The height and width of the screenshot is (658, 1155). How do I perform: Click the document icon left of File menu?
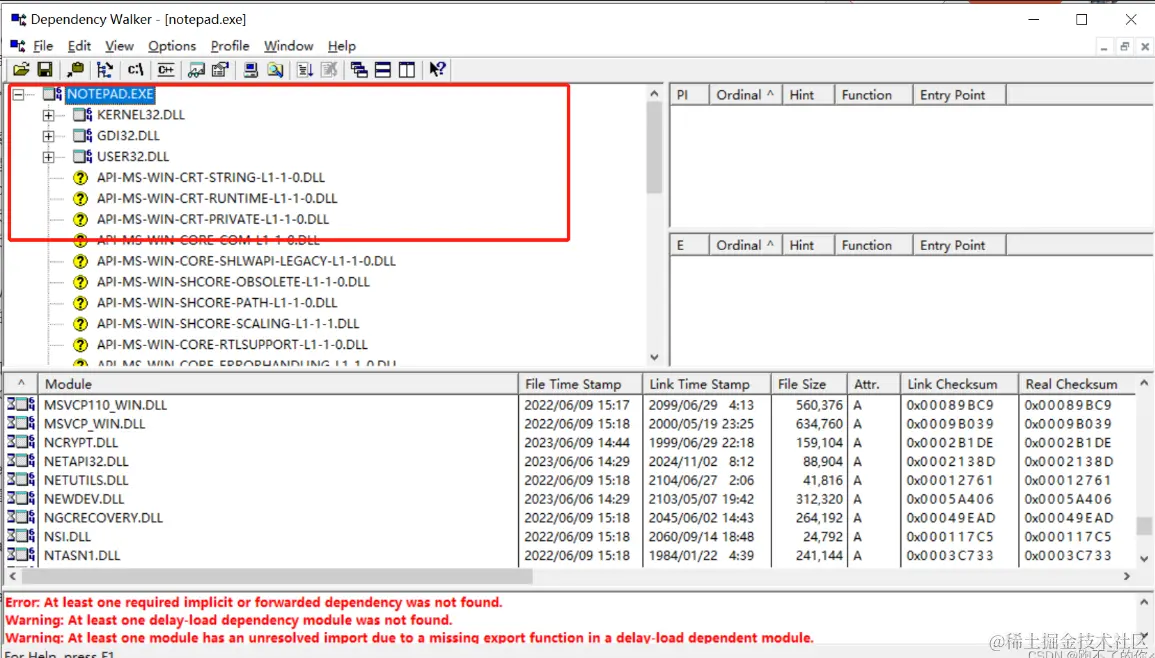click(18, 46)
